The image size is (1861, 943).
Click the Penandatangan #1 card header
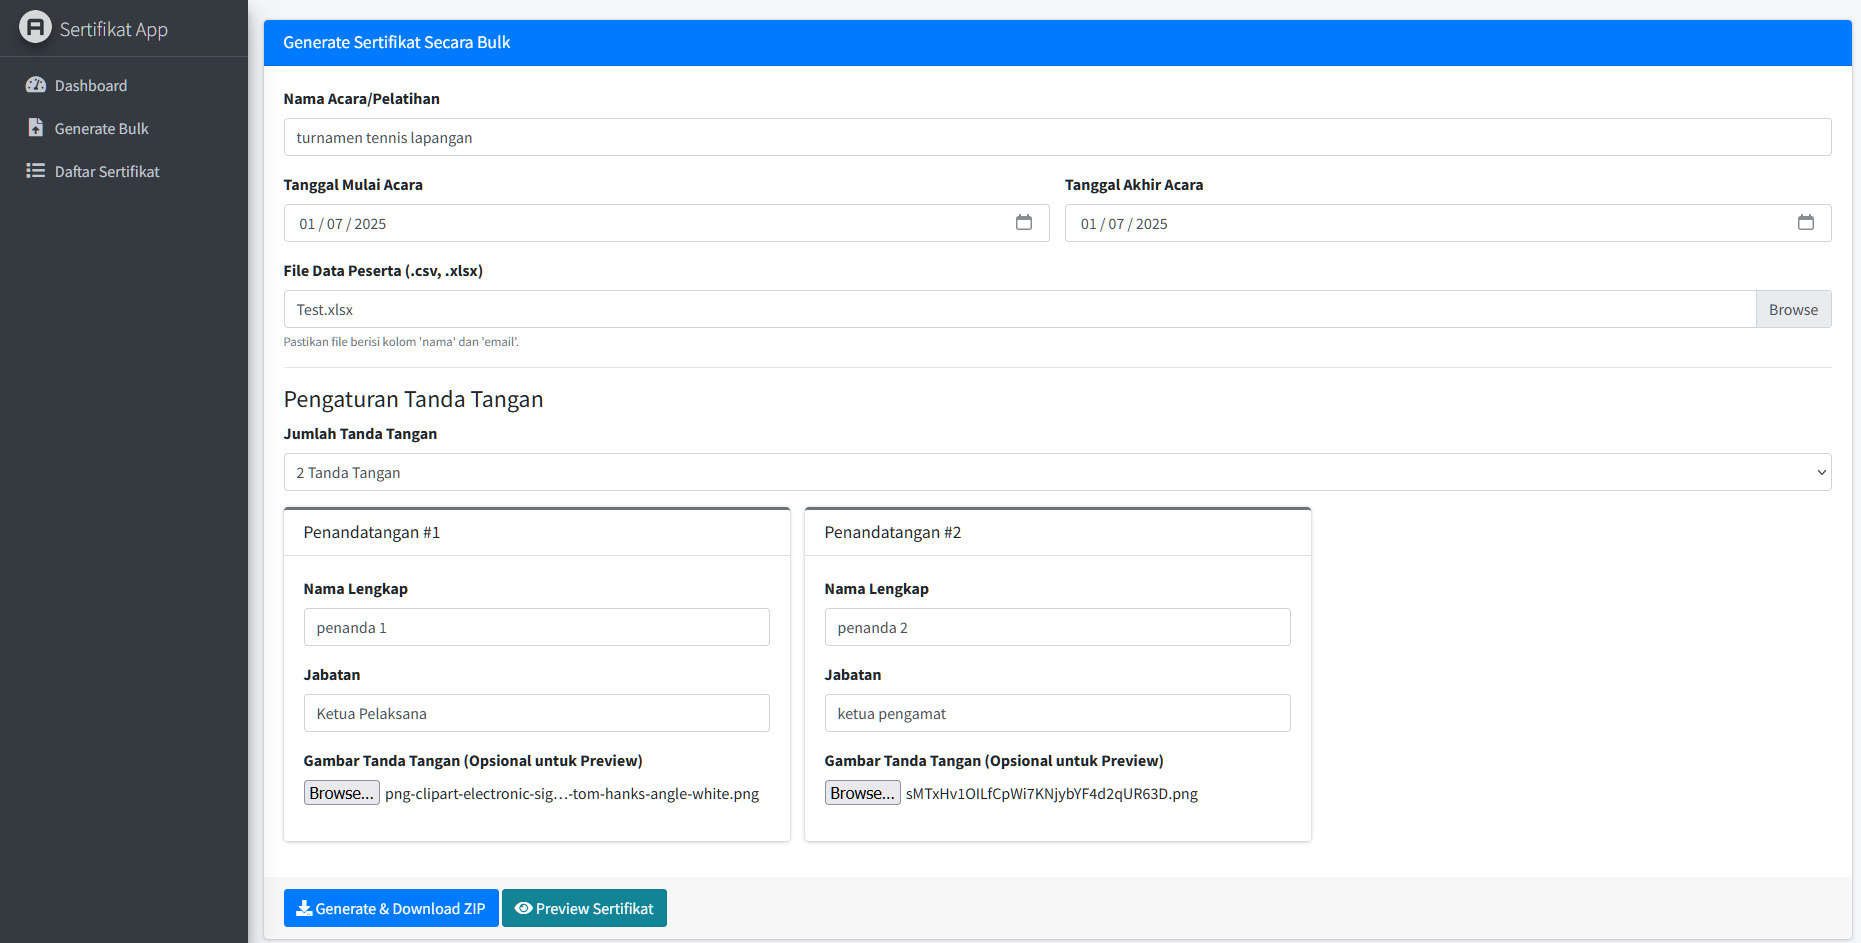[x=536, y=532]
